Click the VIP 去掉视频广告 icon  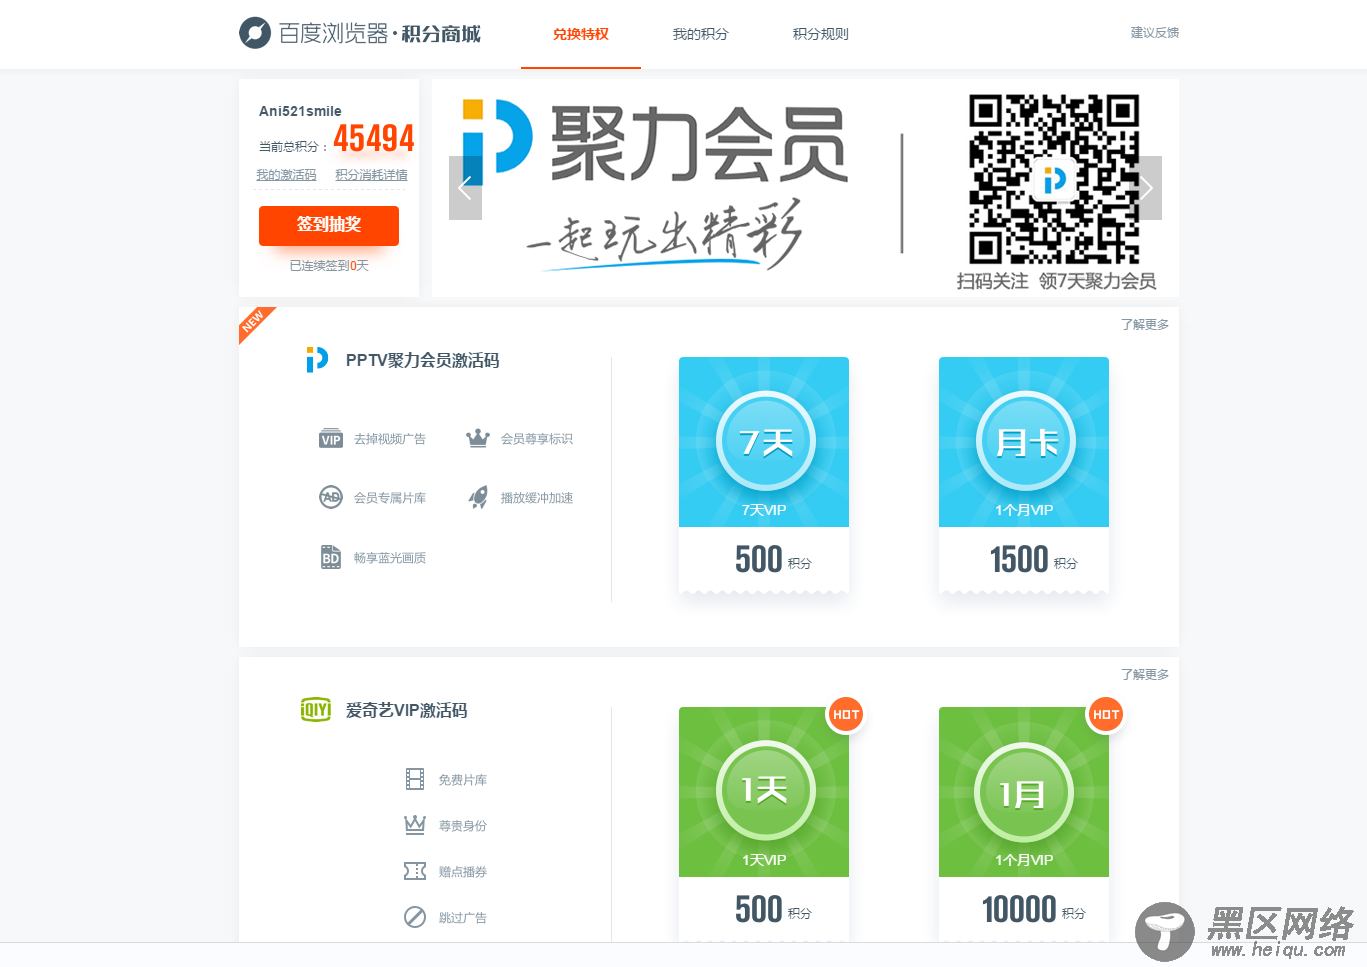tap(331, 439)
